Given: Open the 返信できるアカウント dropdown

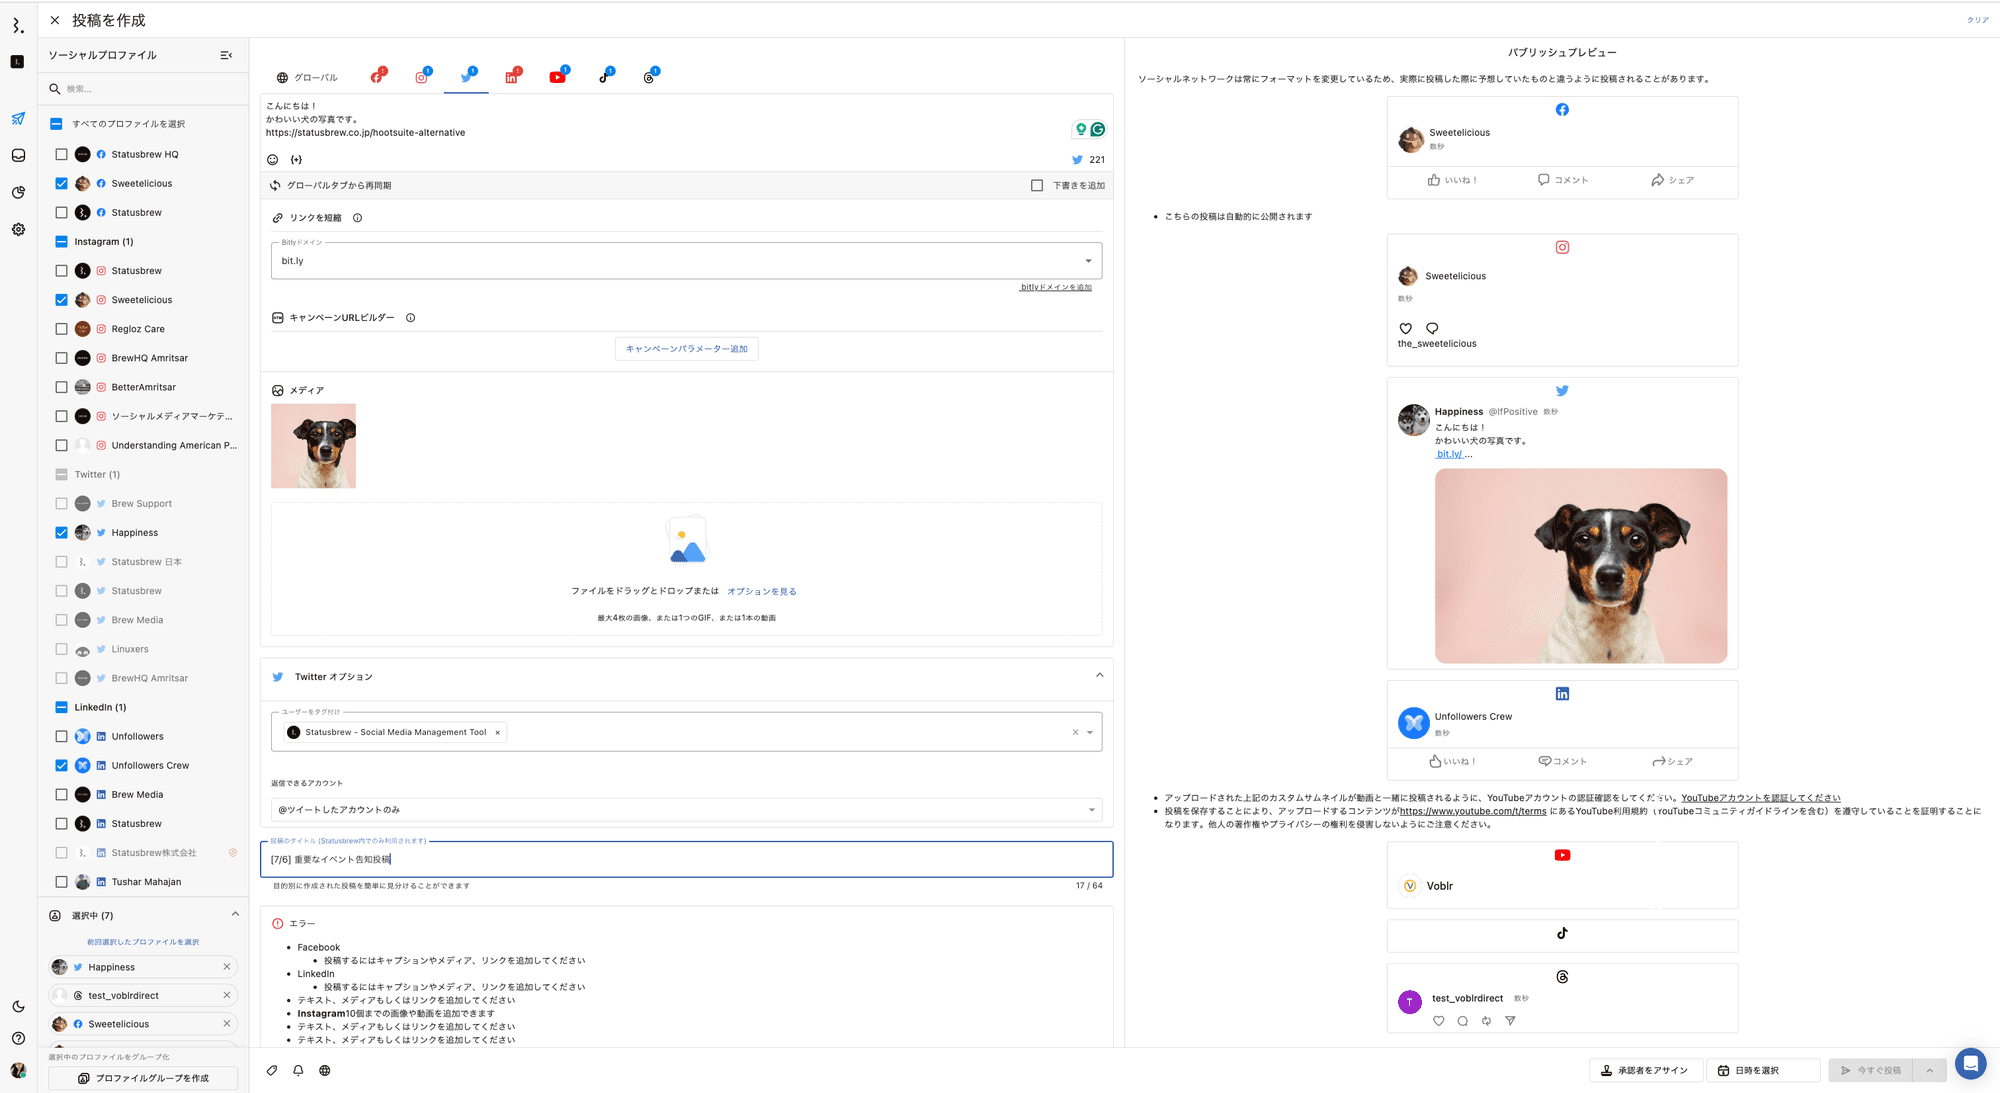Looking at the screenshot, I should 686,810.
